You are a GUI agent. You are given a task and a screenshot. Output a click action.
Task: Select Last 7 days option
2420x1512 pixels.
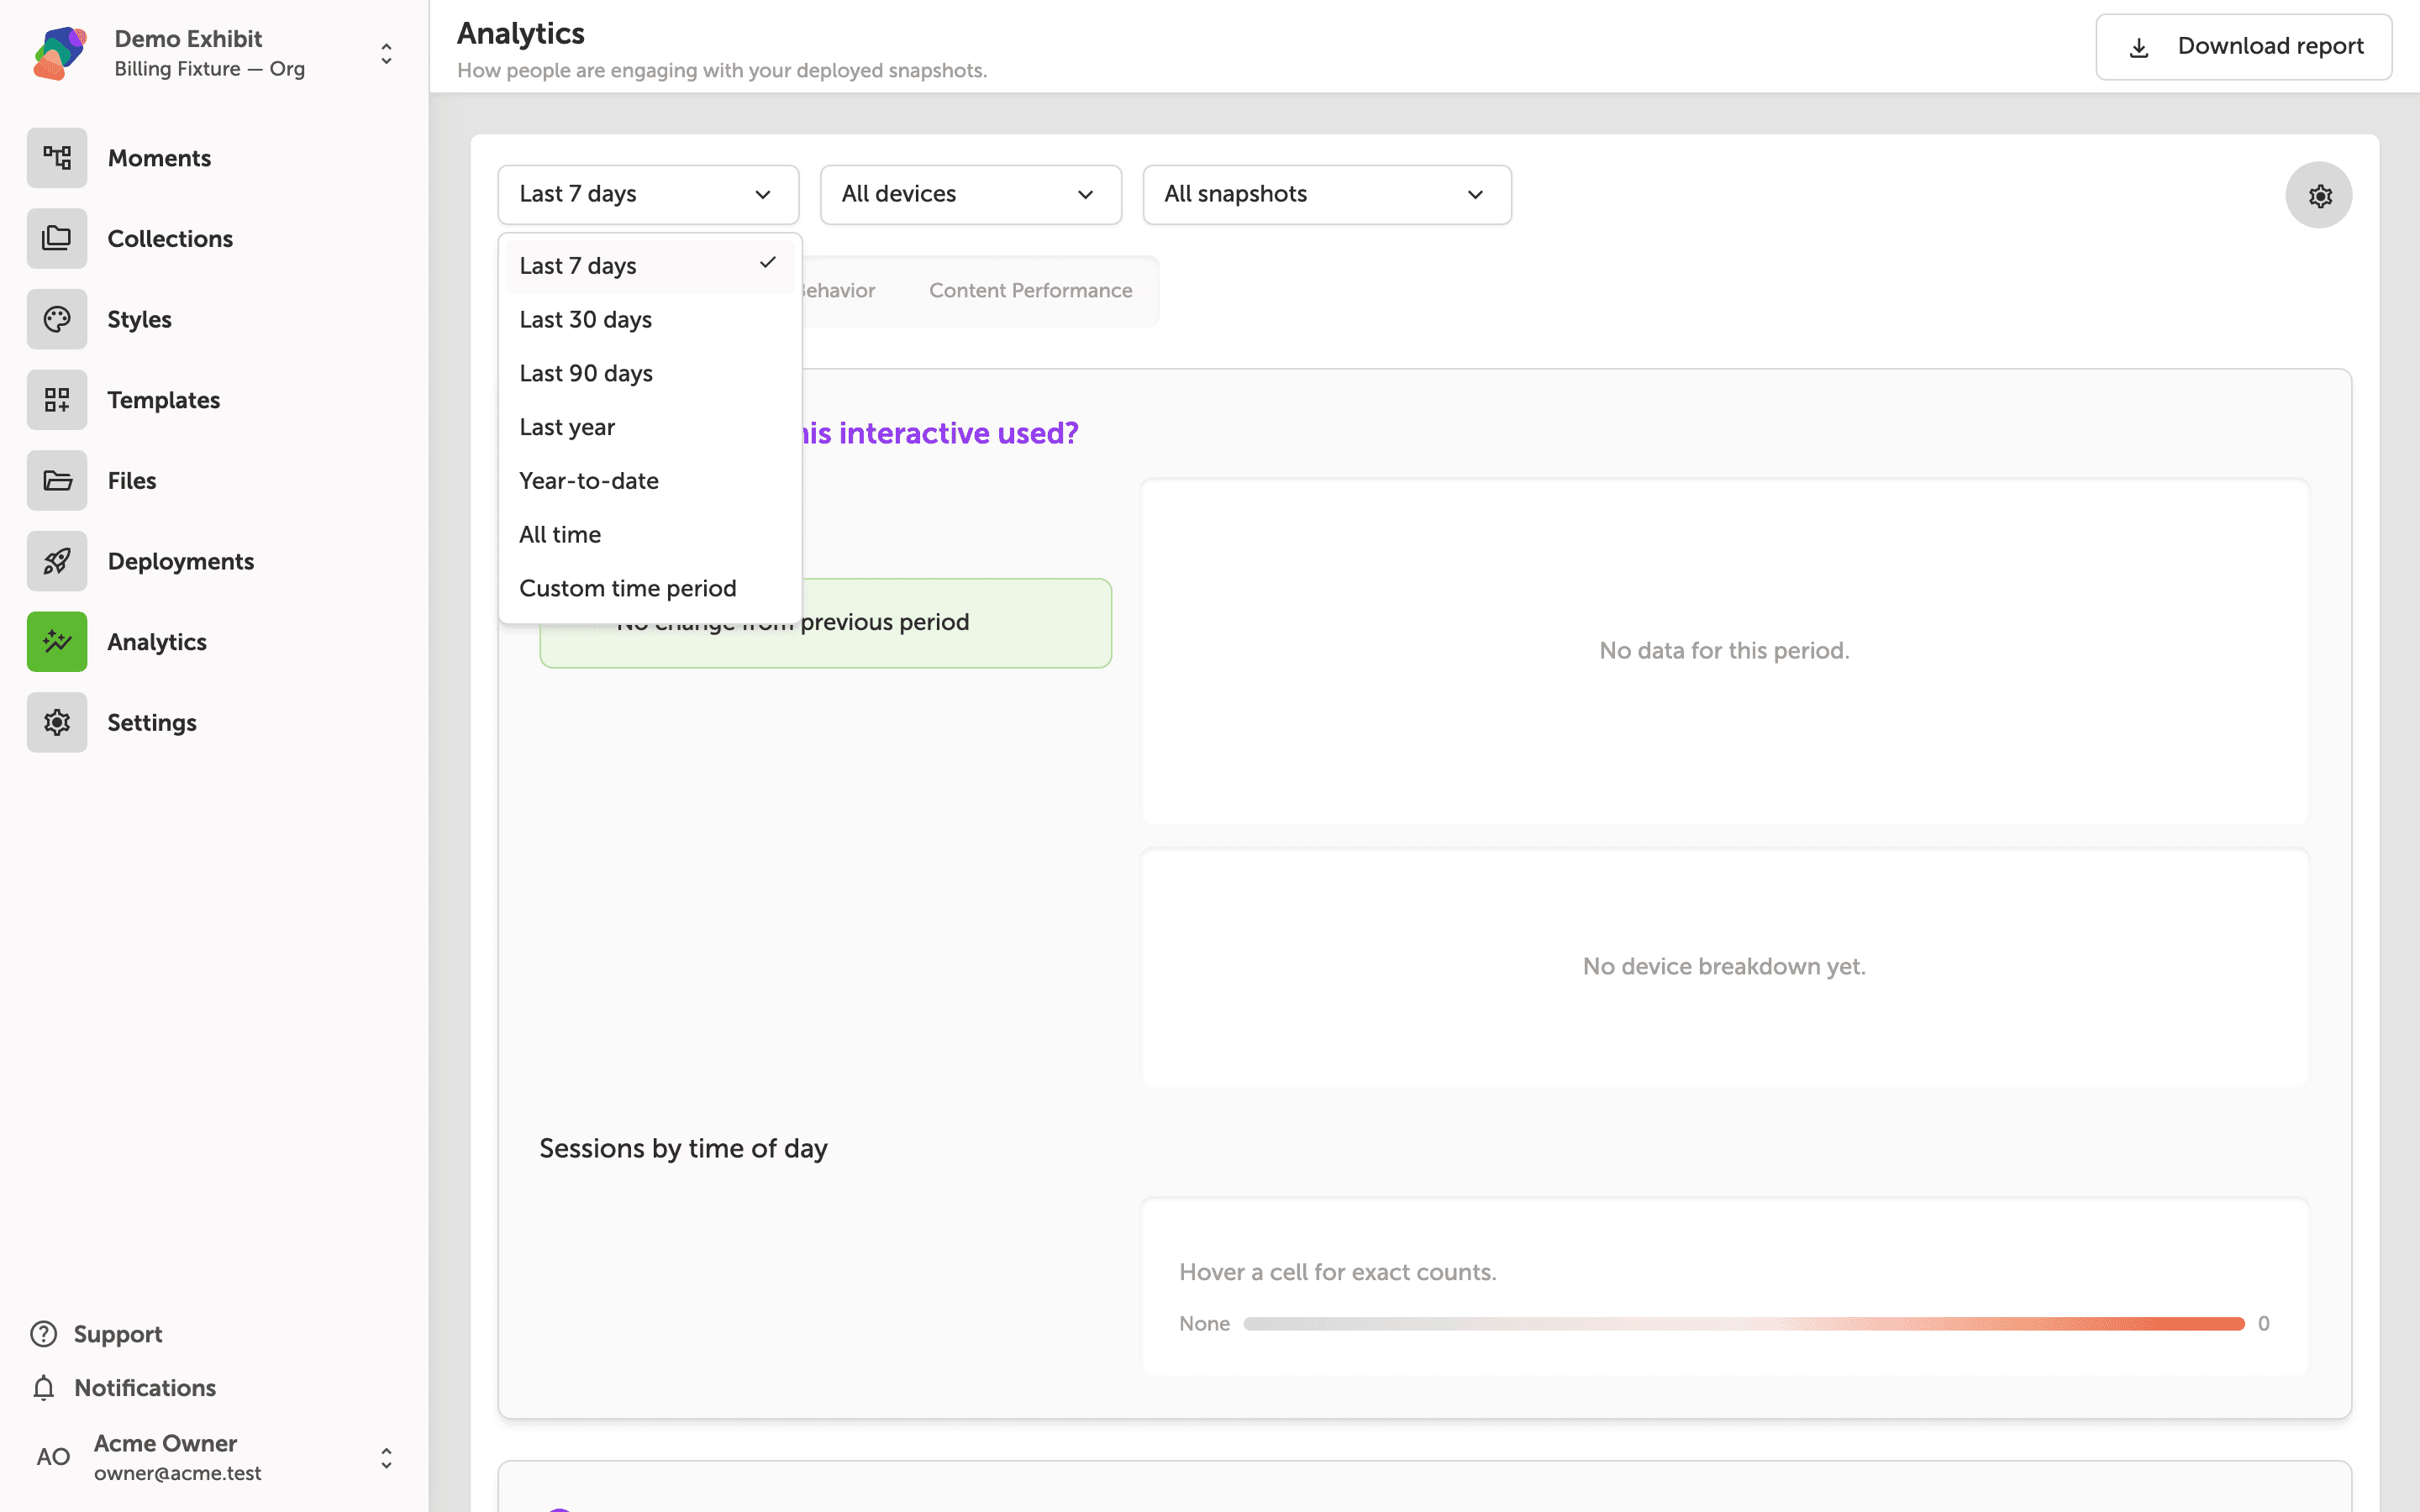(649, 266)
